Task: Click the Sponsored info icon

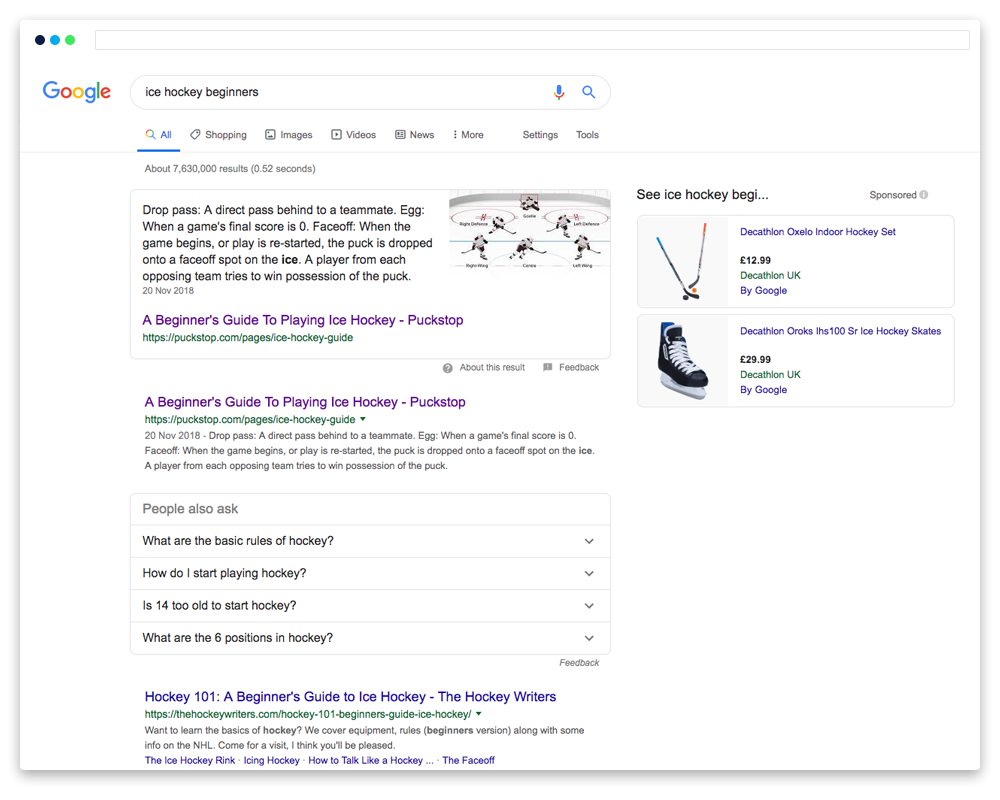Action: point(924,195)
